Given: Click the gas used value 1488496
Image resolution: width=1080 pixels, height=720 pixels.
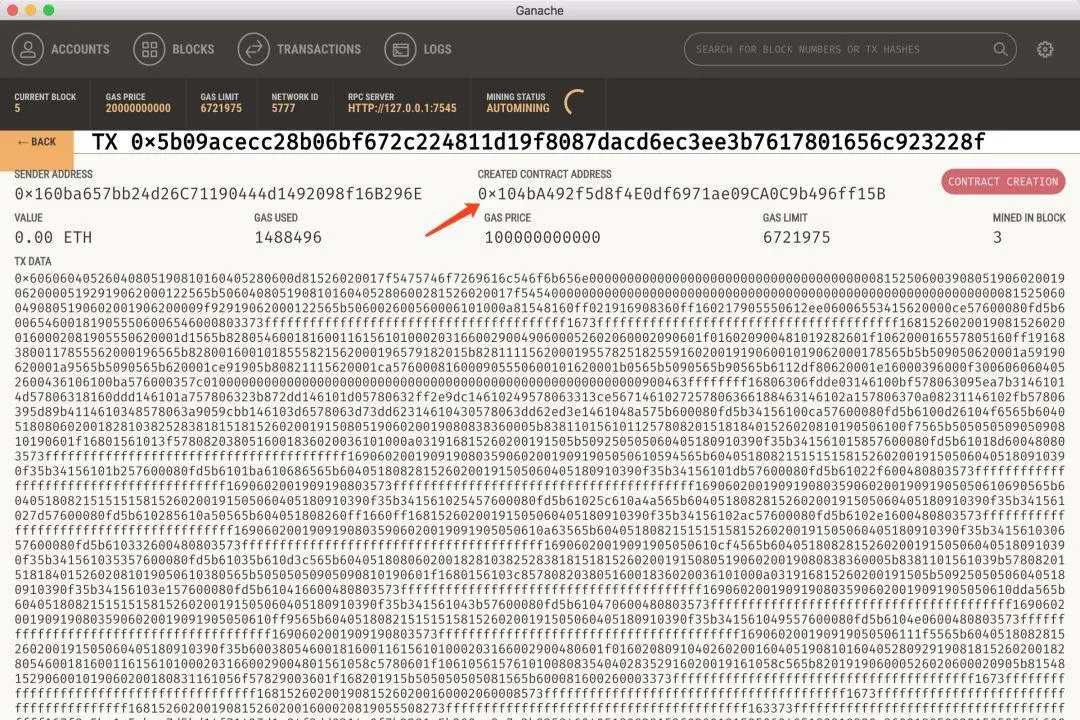Looking at the screenshot, I should coord(288,237).
